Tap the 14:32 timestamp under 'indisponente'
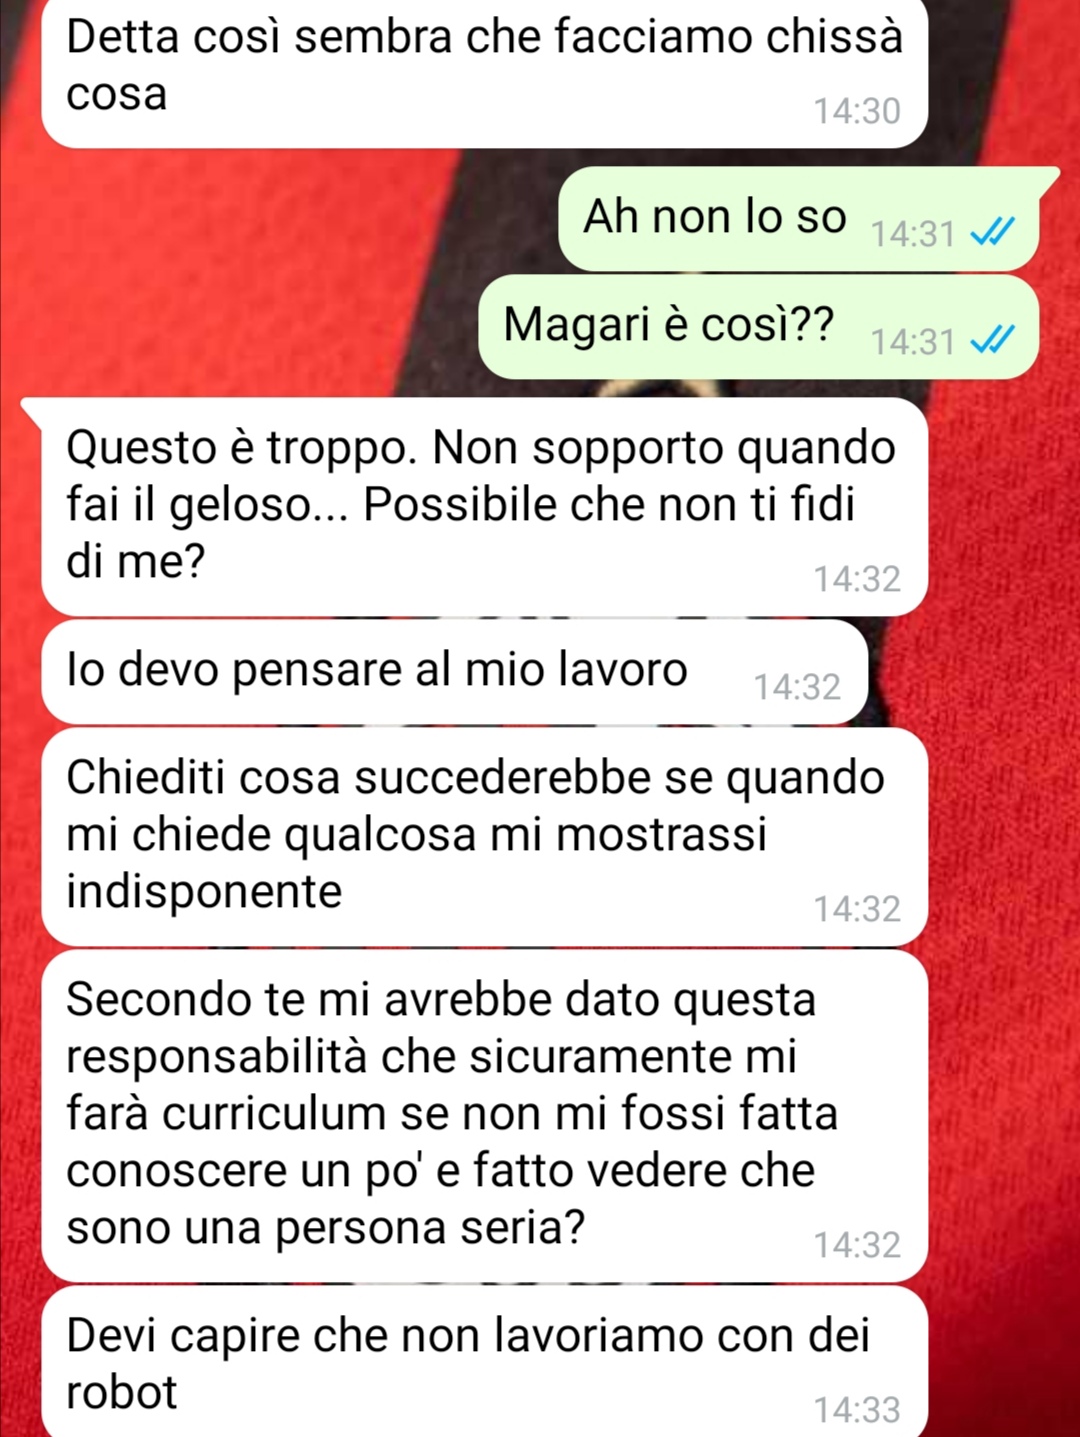Screen dimensions: 1080x1437 857,909
